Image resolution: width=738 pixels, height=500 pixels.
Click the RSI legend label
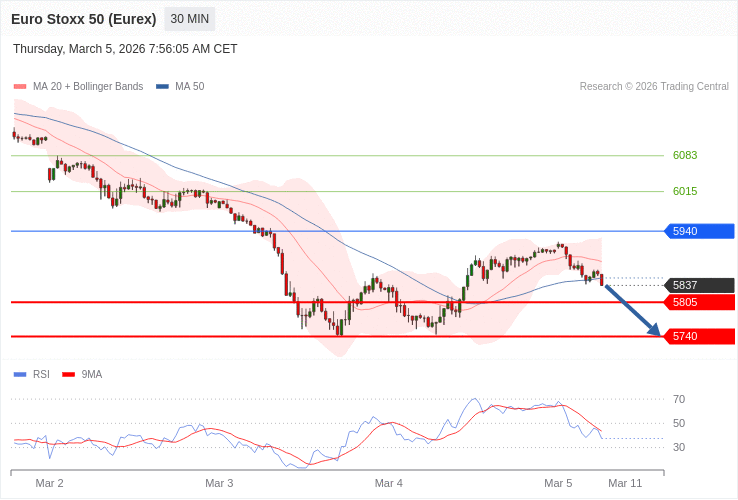(41, 375)
